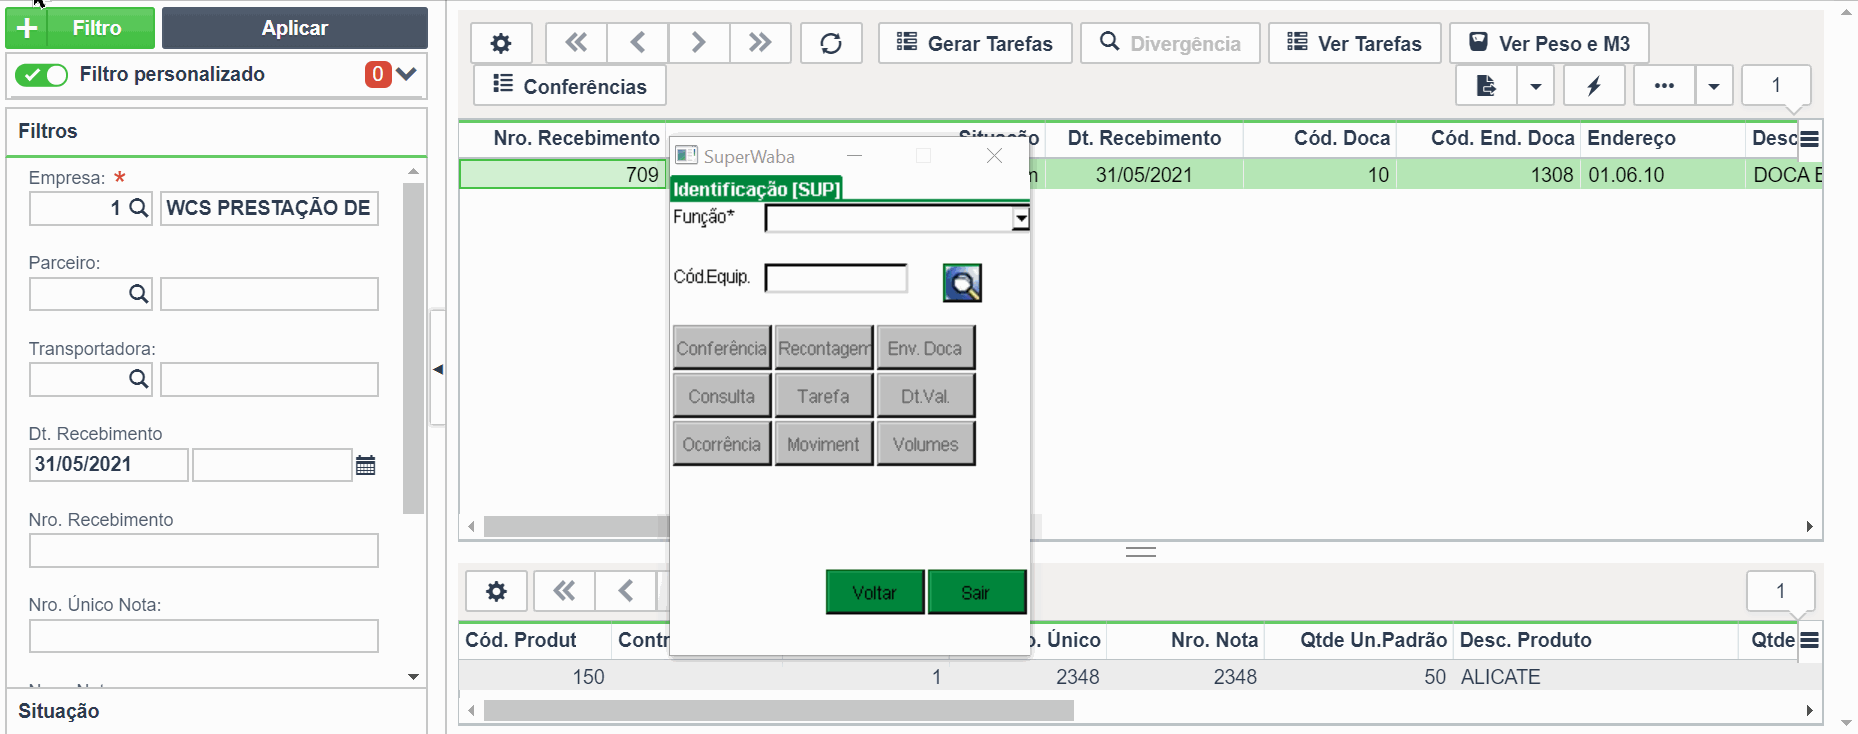Click the Recontagem button
Viewport: 1858px width, 734px height.
[824, 348]
